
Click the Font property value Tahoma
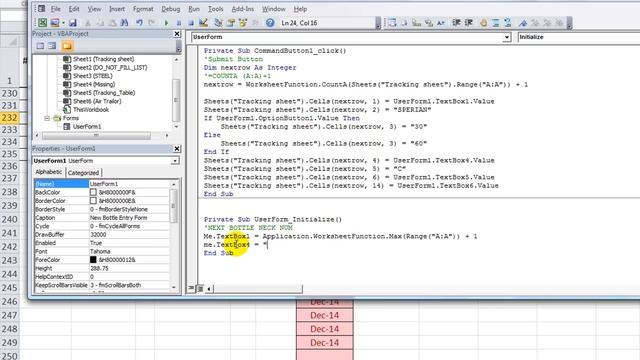(x=100, y=251)
